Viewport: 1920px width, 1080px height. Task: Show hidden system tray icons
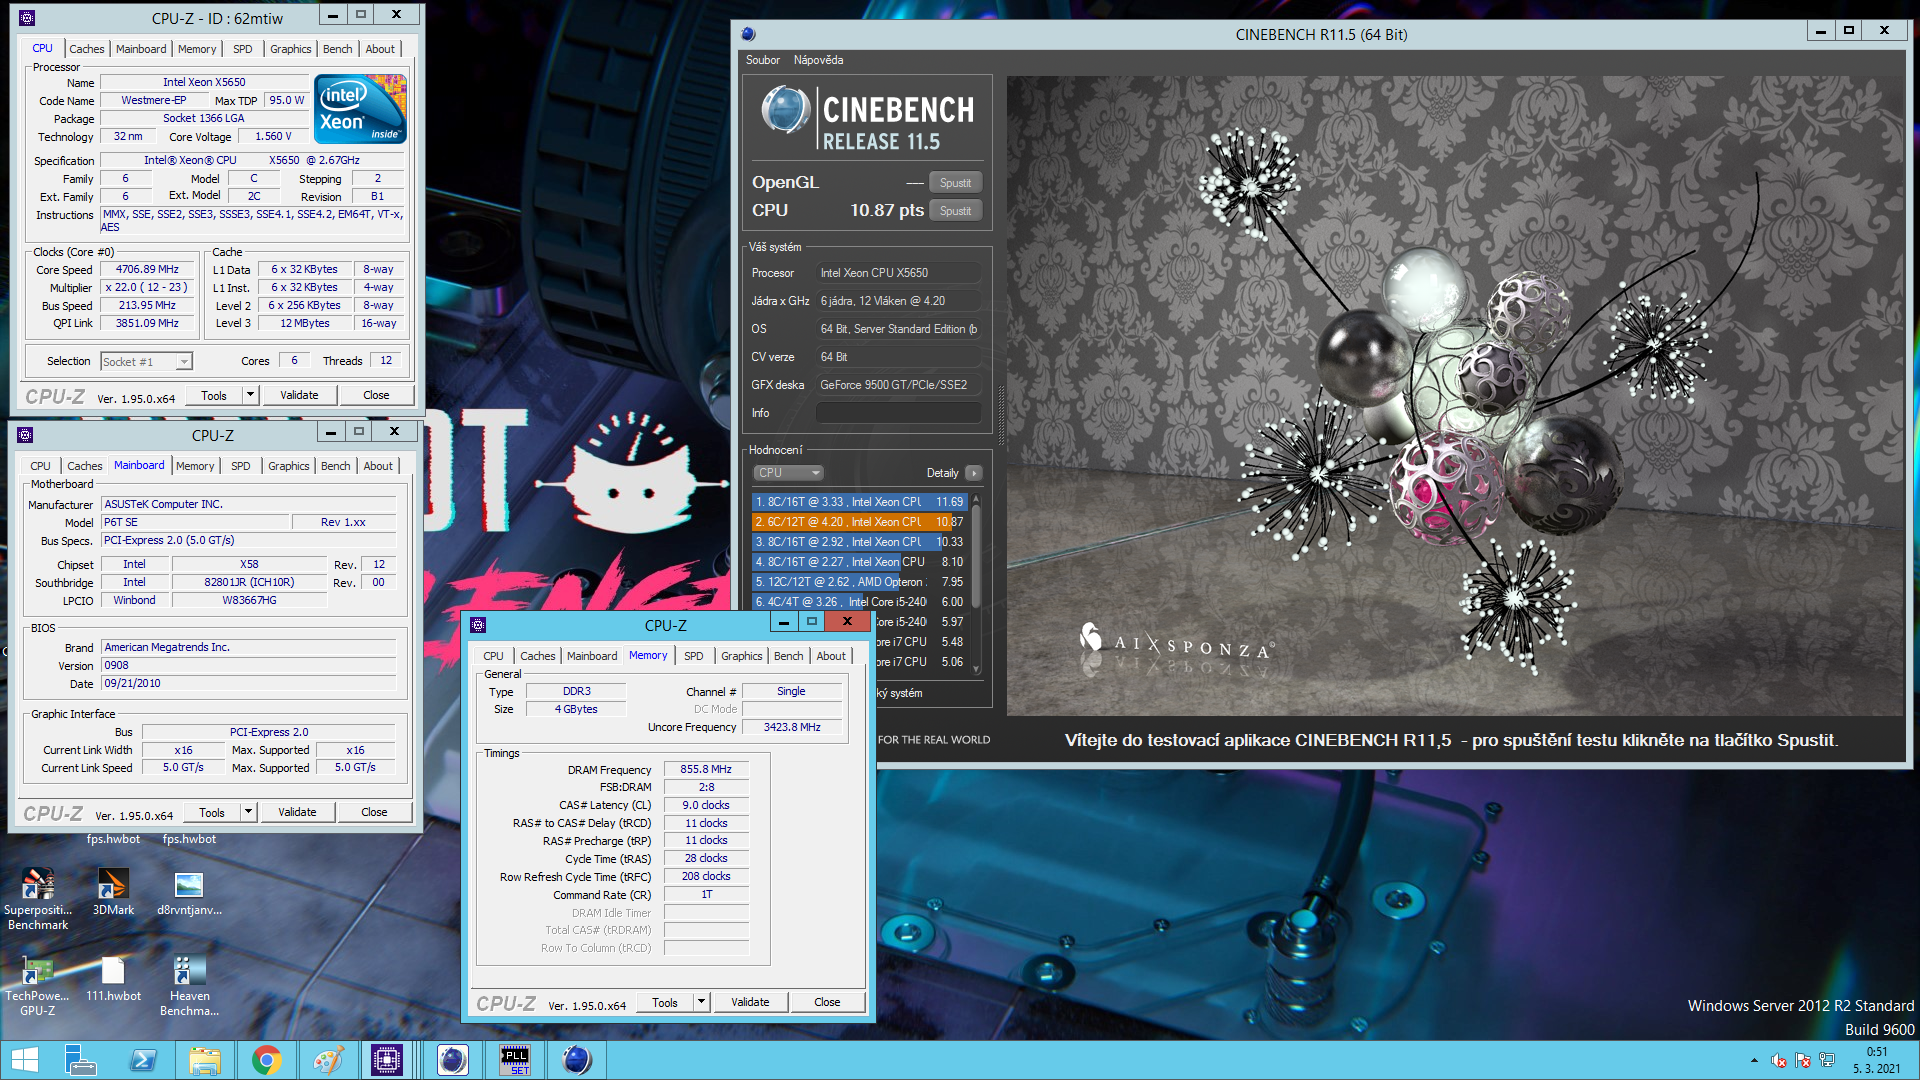pyautogui.click(x=1754, y=1060)
